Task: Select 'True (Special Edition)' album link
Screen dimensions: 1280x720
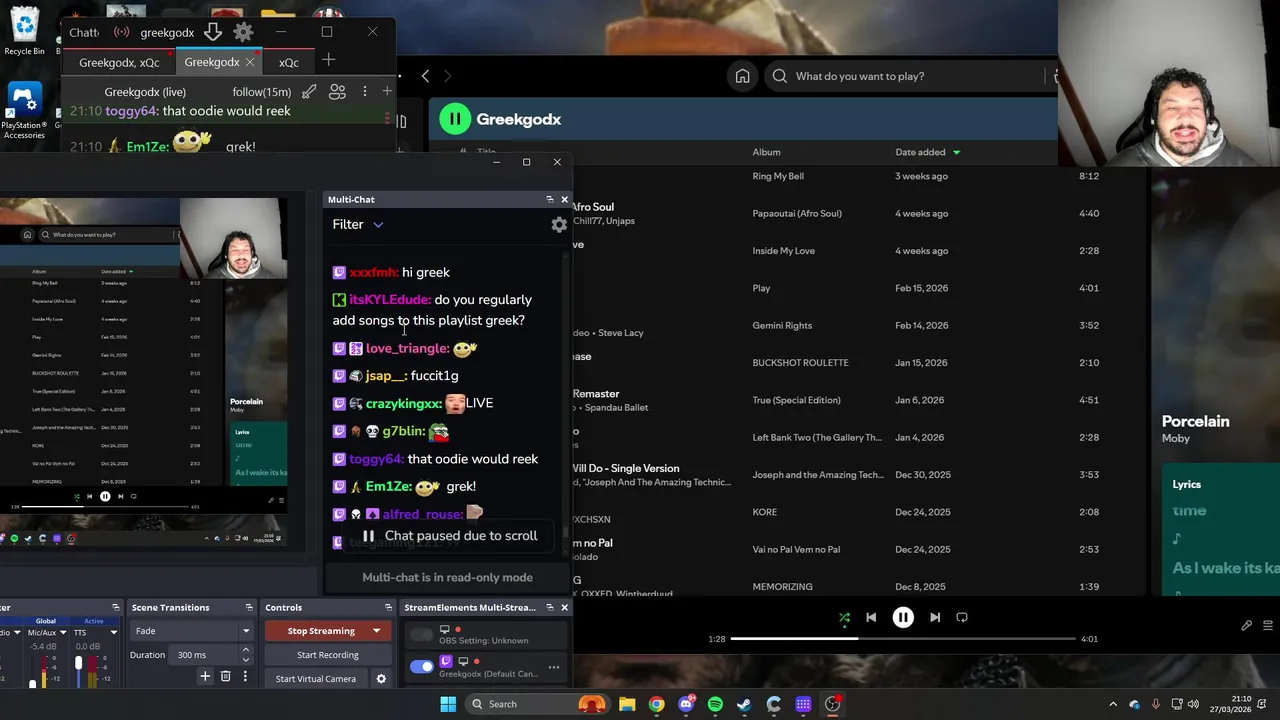Action: pos(796,400)
